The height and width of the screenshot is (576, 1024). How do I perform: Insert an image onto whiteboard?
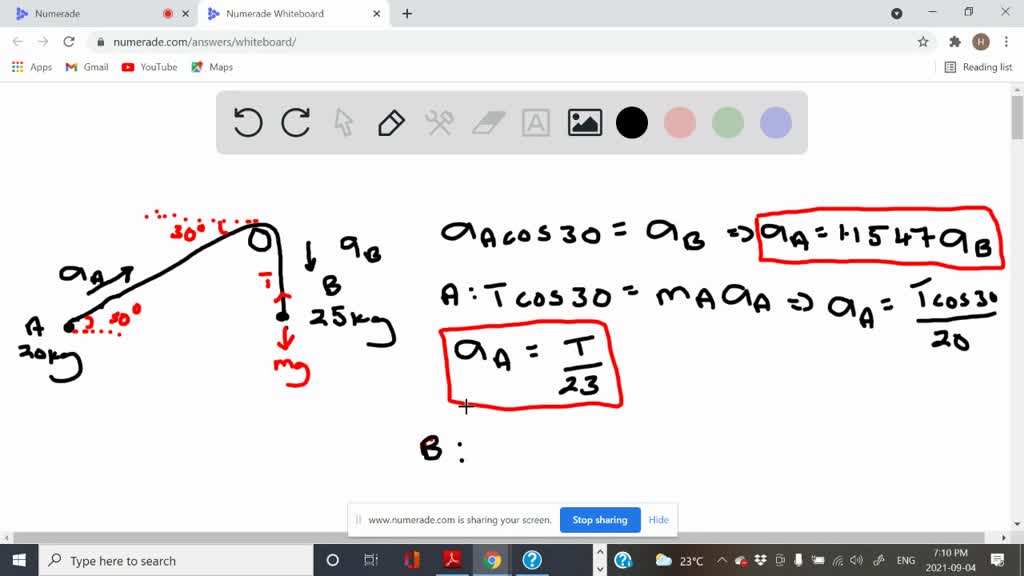coord(584,123)
